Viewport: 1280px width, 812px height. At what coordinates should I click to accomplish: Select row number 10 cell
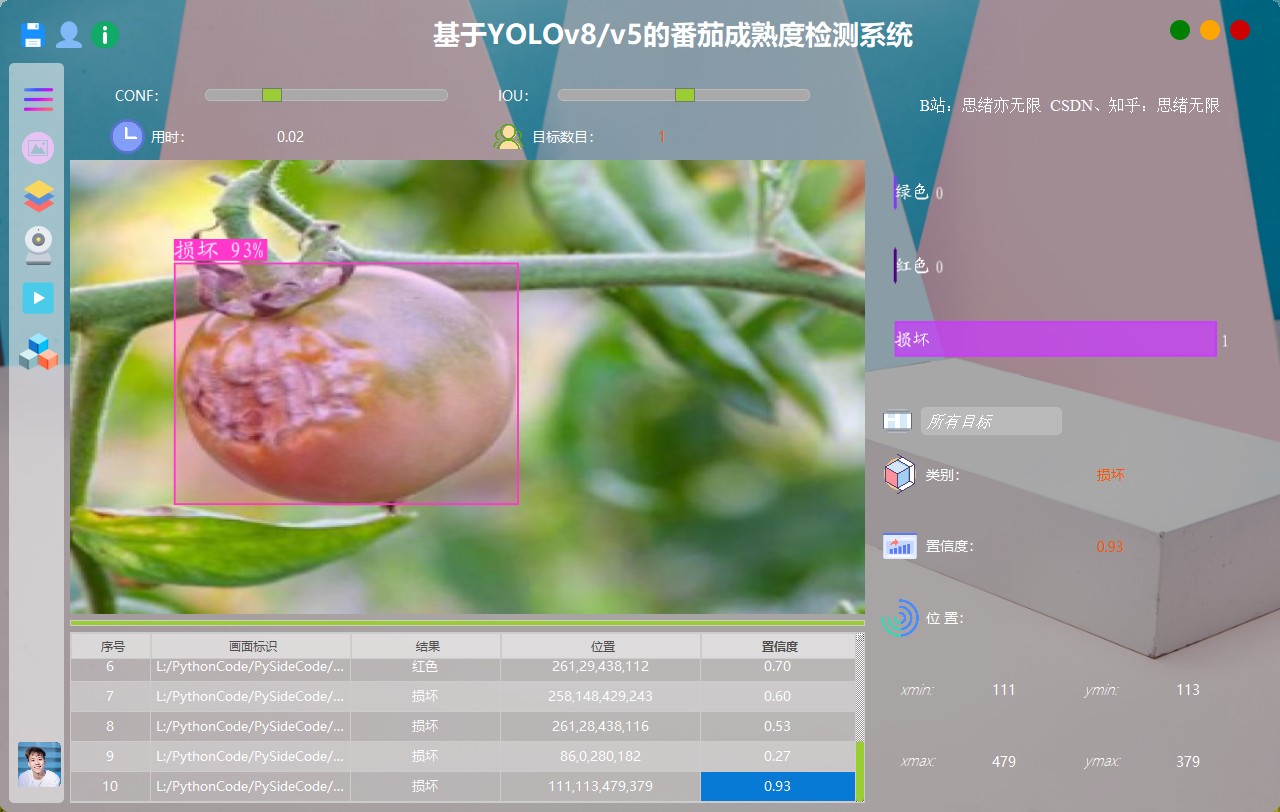coord(111,786)
